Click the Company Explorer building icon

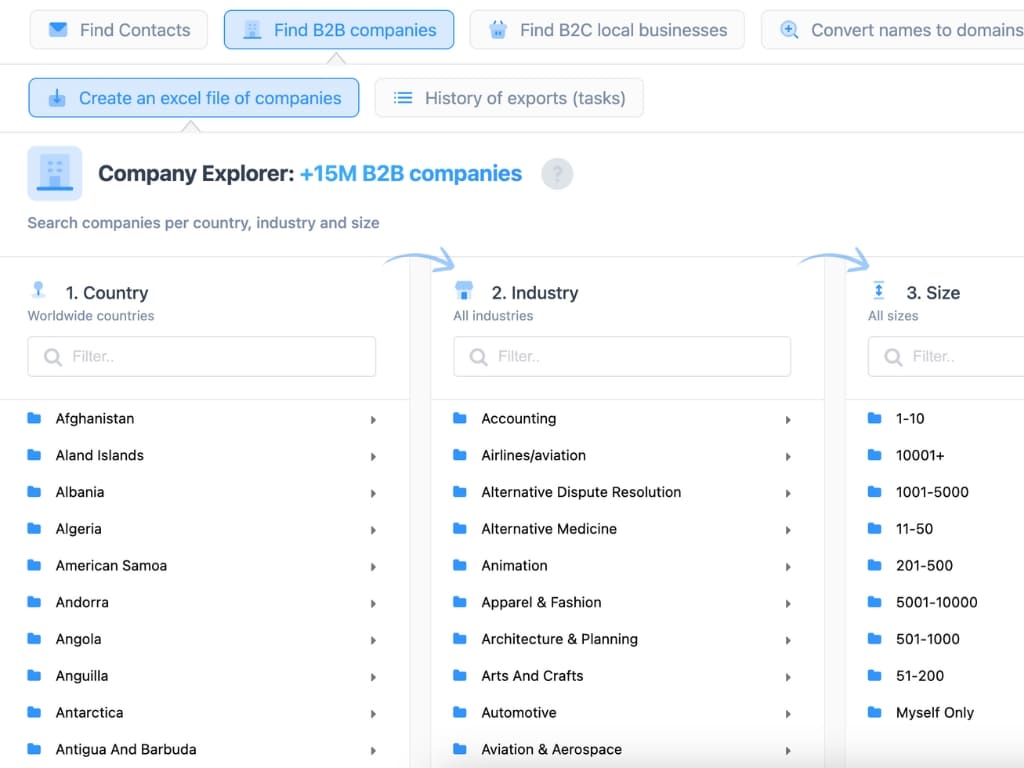pos(55,173)
